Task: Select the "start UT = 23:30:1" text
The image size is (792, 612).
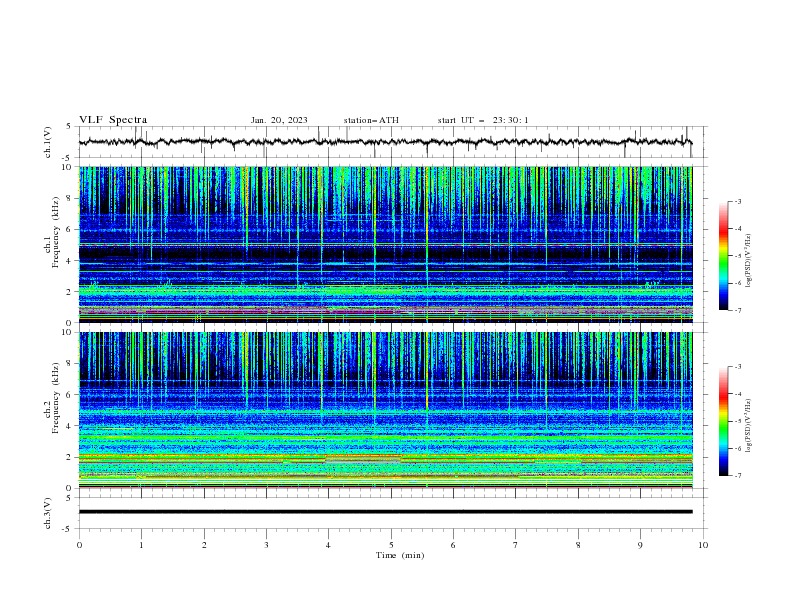Action: click(483, 120)
